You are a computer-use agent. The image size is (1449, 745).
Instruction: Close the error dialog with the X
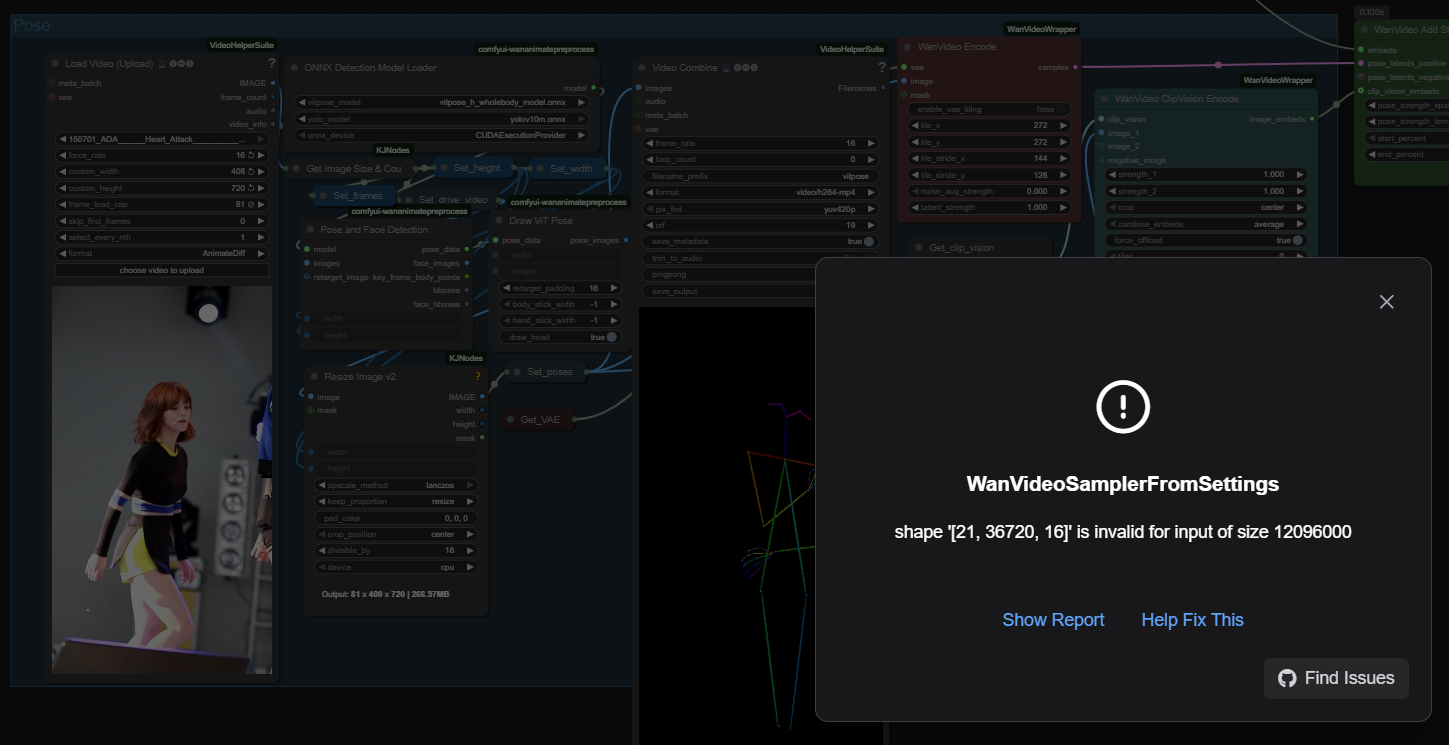click(1386, 302)
